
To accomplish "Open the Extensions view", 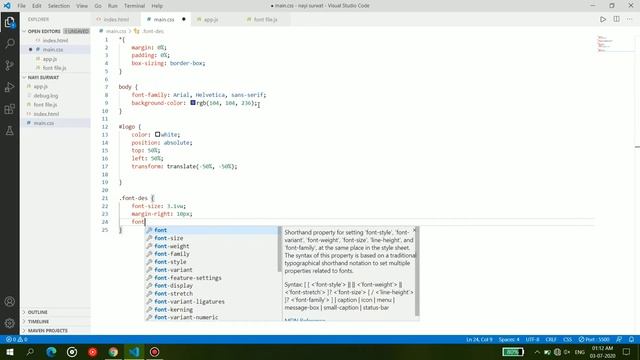I will (9, 109).
